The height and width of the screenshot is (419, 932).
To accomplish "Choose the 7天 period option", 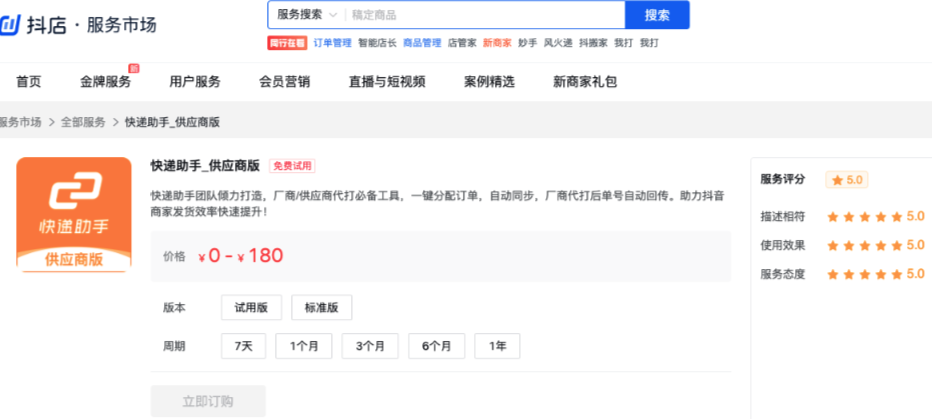I will pyautogui.click(x=244, y=346).
